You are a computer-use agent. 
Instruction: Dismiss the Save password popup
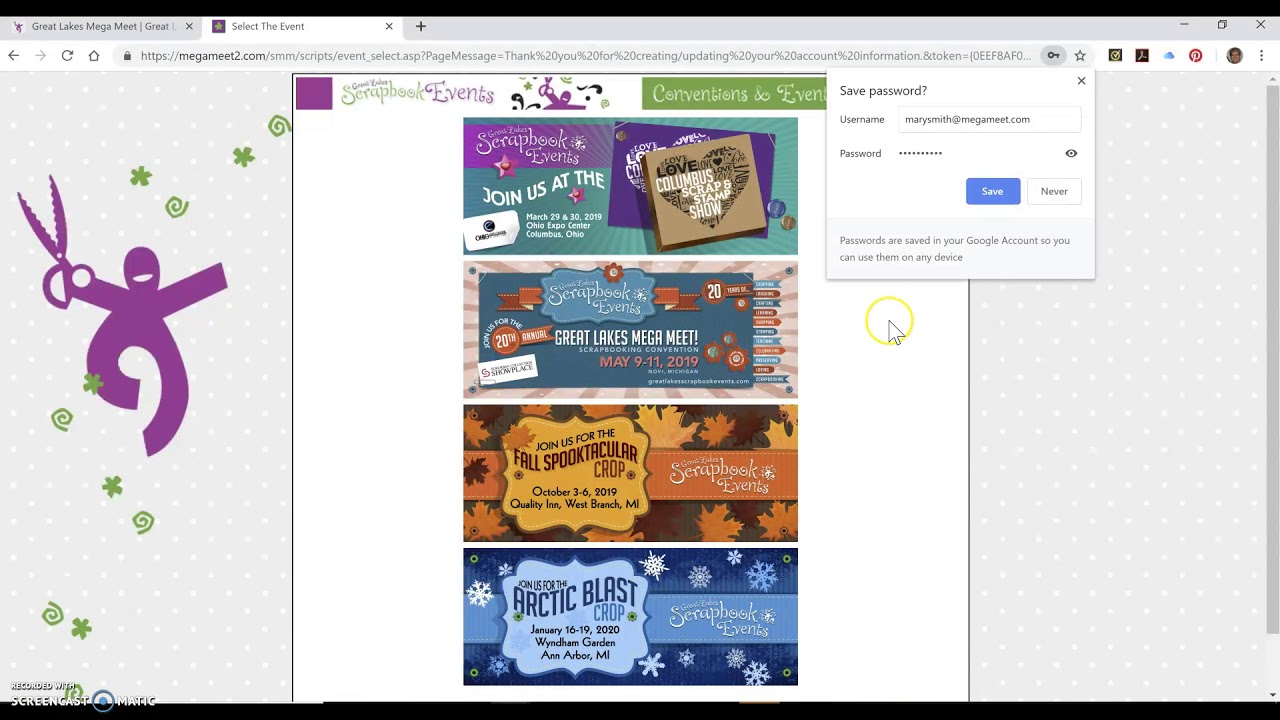1081,81
